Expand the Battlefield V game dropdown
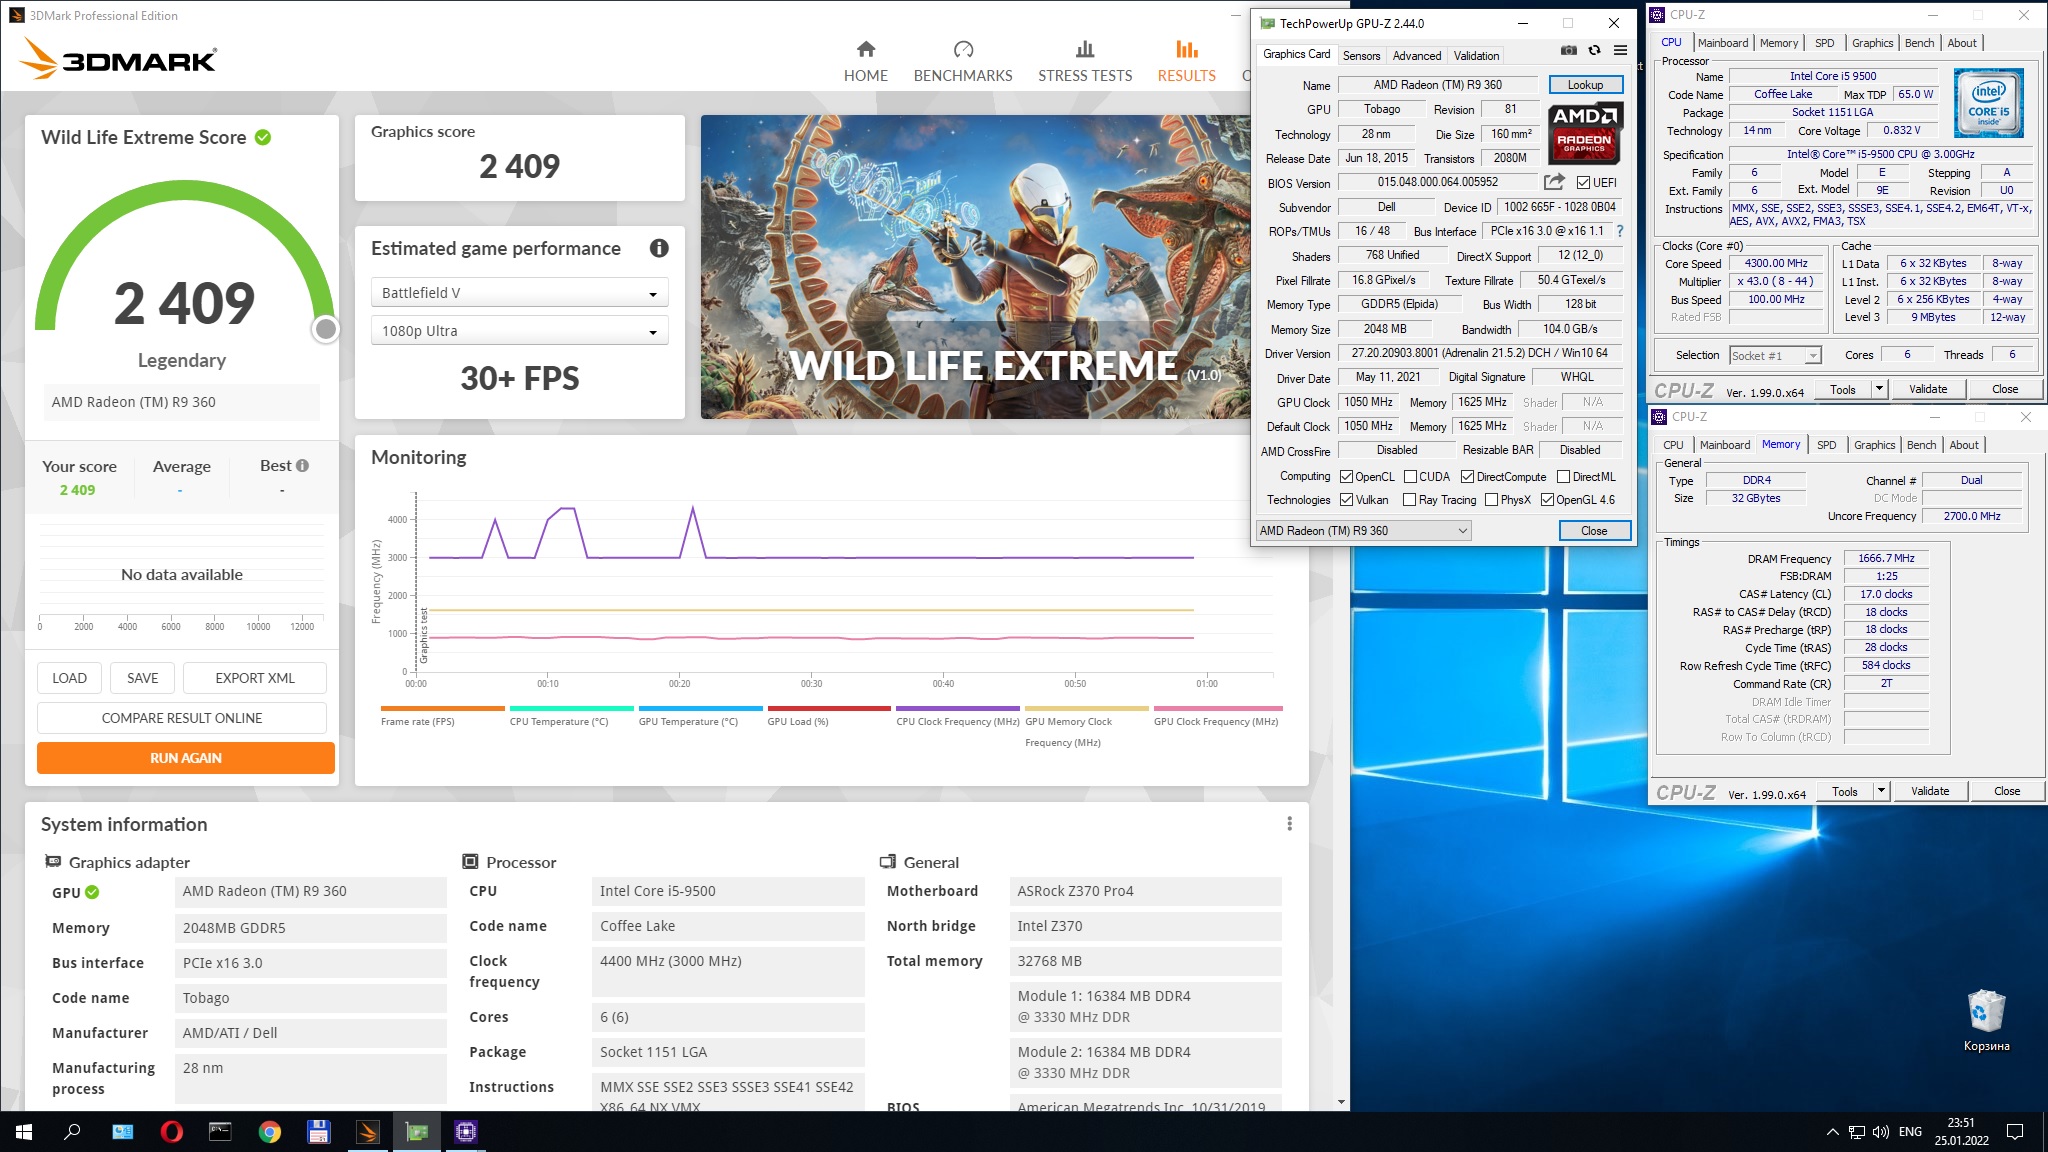Viewport: 2048px width, 1152px height. pos(520,293)
